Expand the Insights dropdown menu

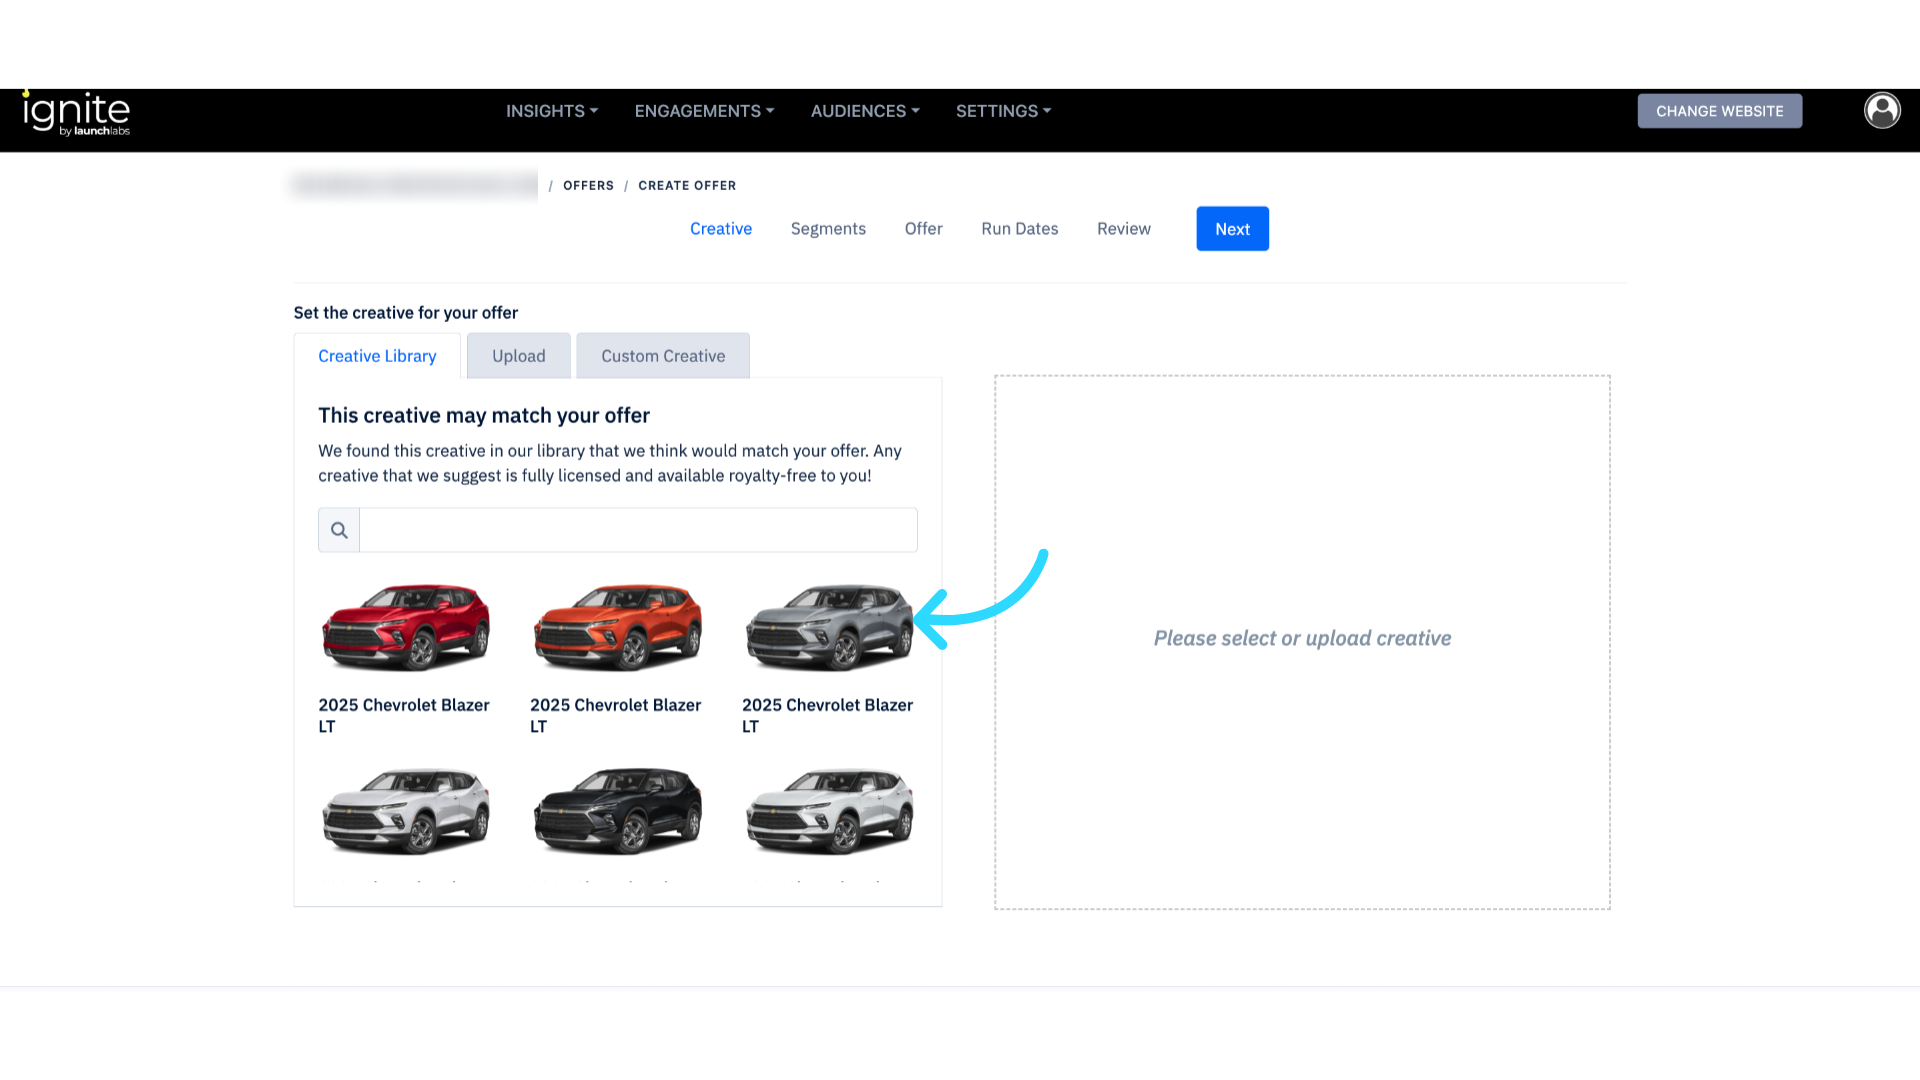[551, 111]
